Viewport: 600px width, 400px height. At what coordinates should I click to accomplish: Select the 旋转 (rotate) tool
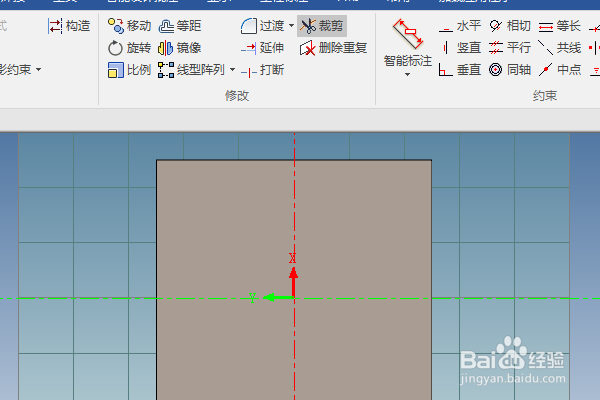[129, 48]
